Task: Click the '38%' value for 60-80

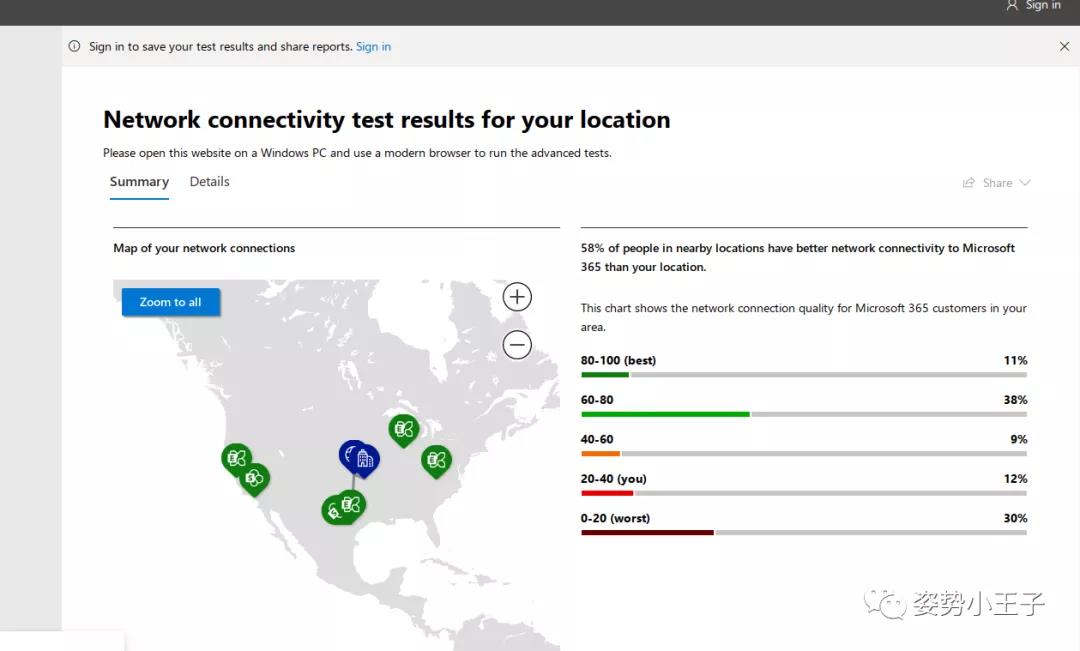Action: click(x=1015, y=400)
